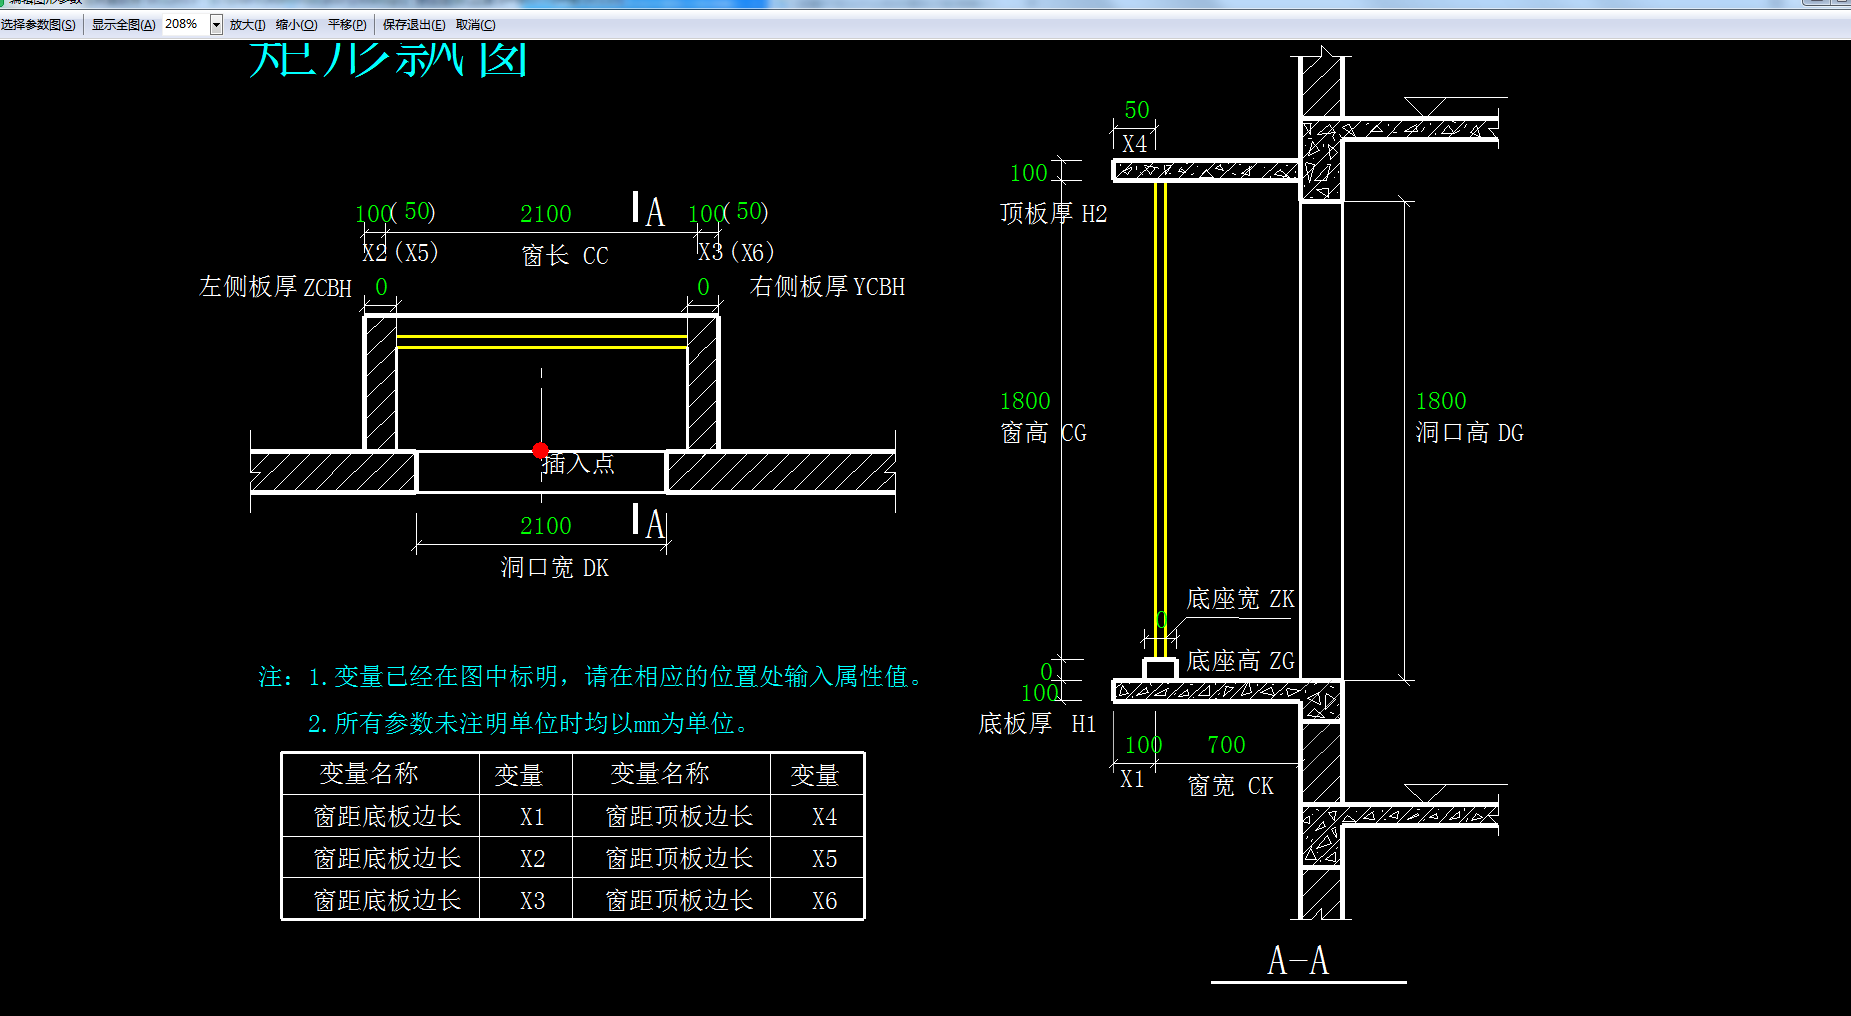1851x1016 pixels.
Task: Click the A-A section title
Action: pyautogui.click(x=1298, y=961)
